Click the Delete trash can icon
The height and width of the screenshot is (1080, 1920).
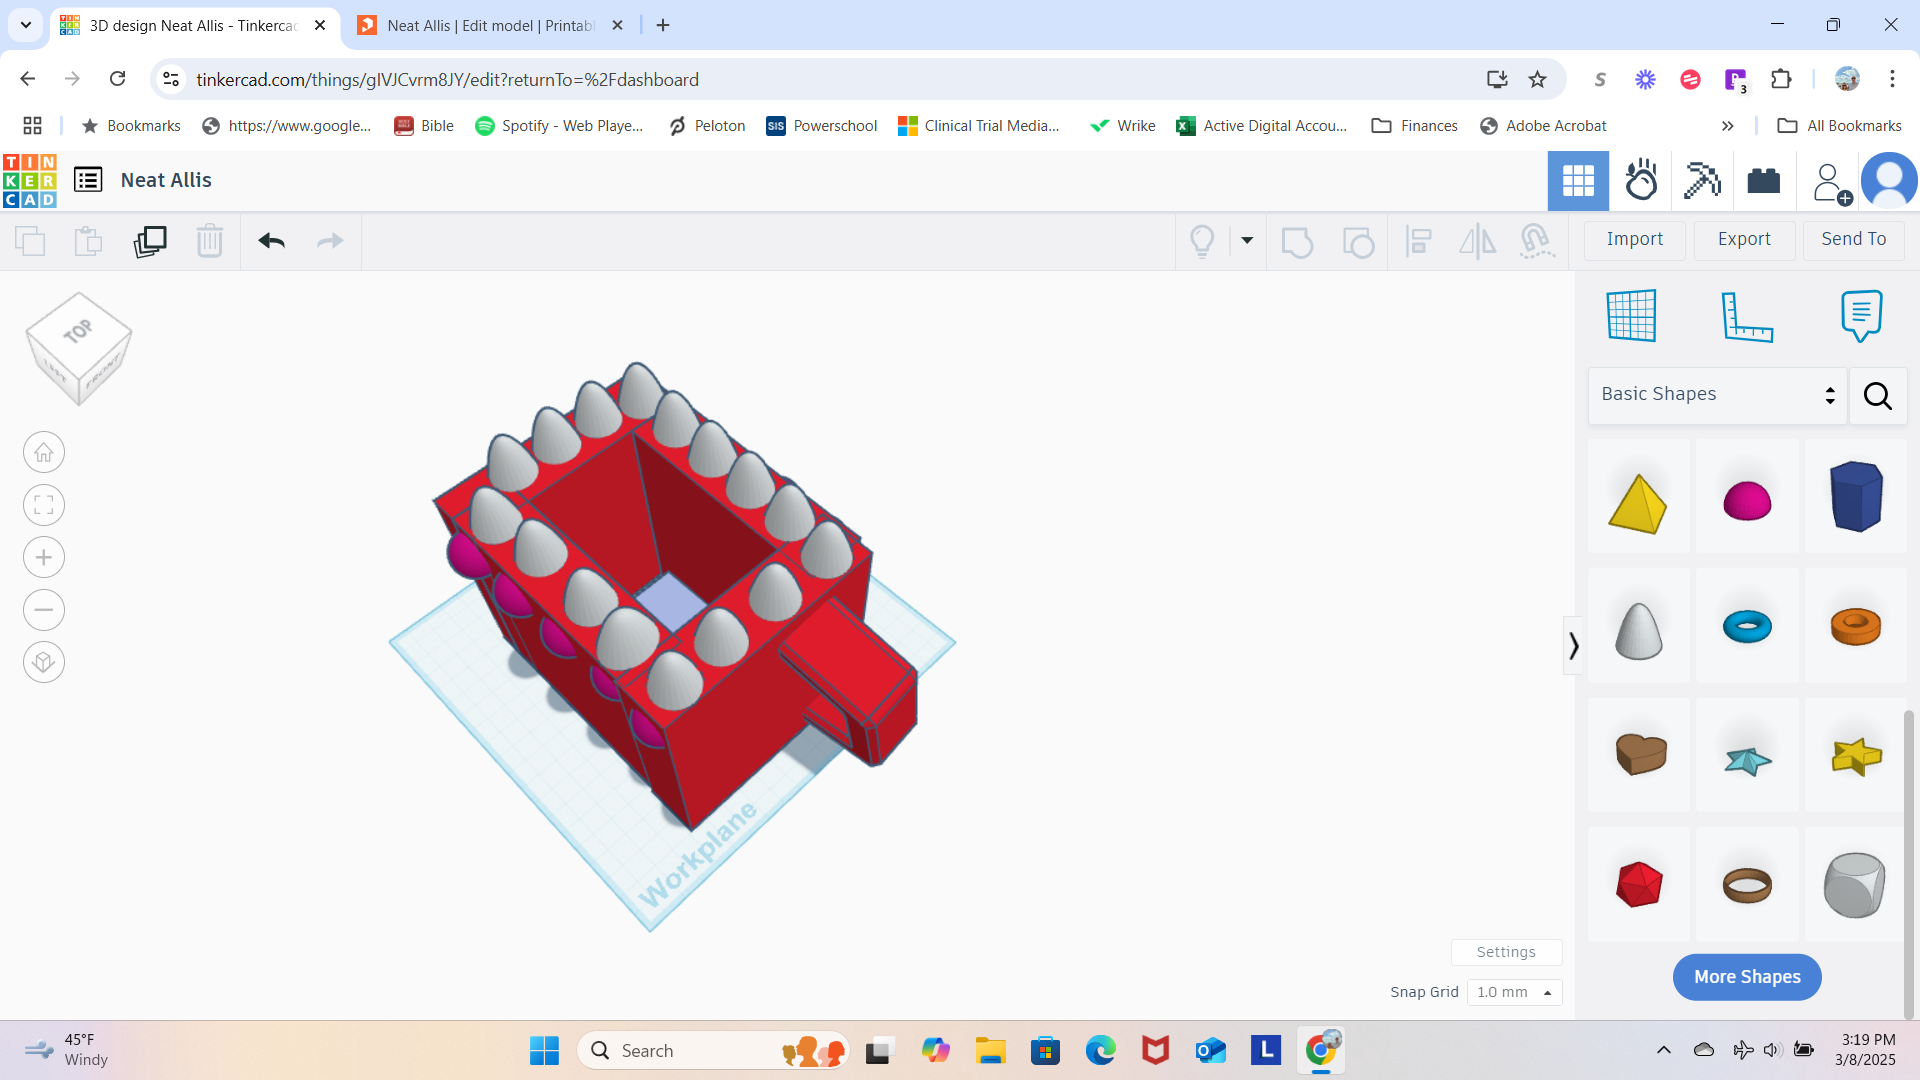210,241
